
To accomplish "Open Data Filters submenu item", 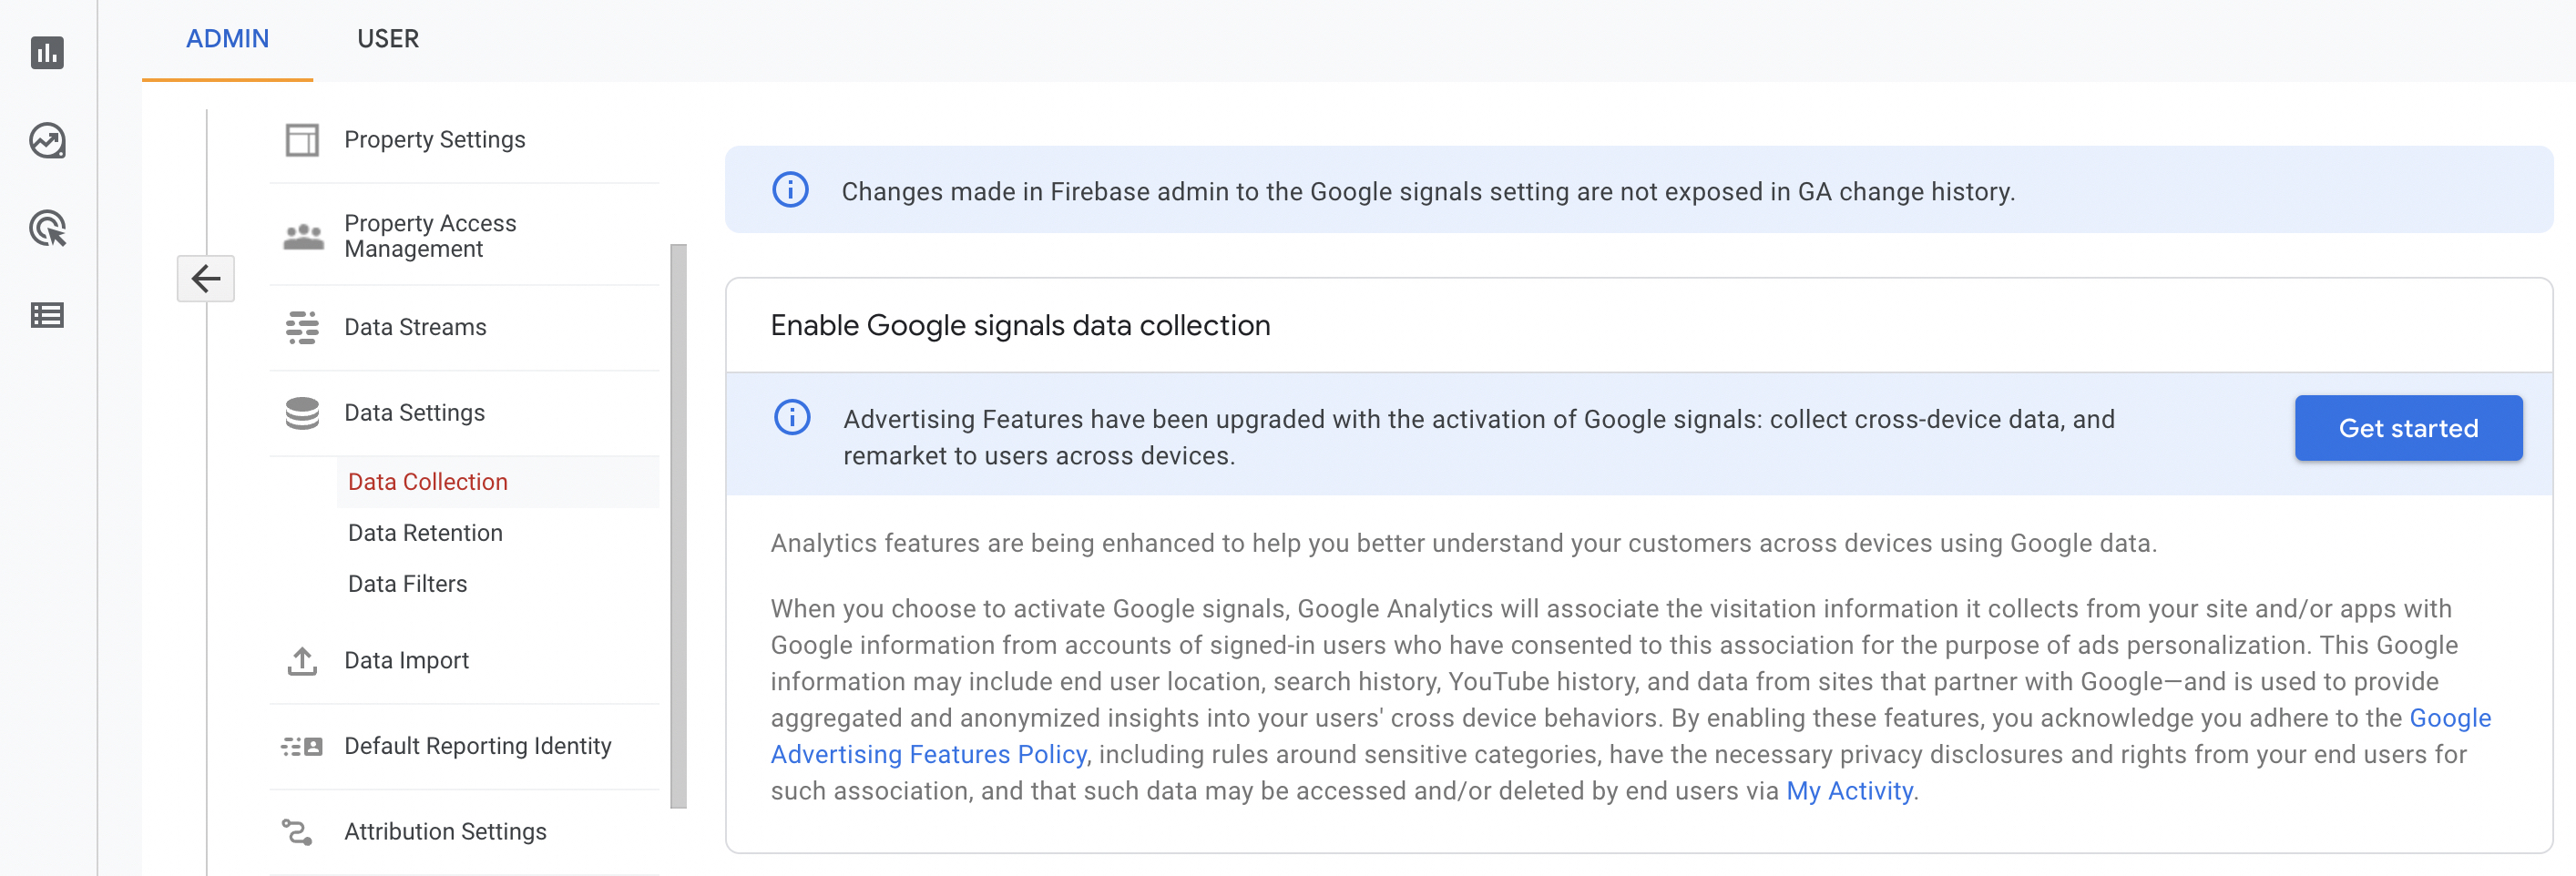I will pos(407,584).
